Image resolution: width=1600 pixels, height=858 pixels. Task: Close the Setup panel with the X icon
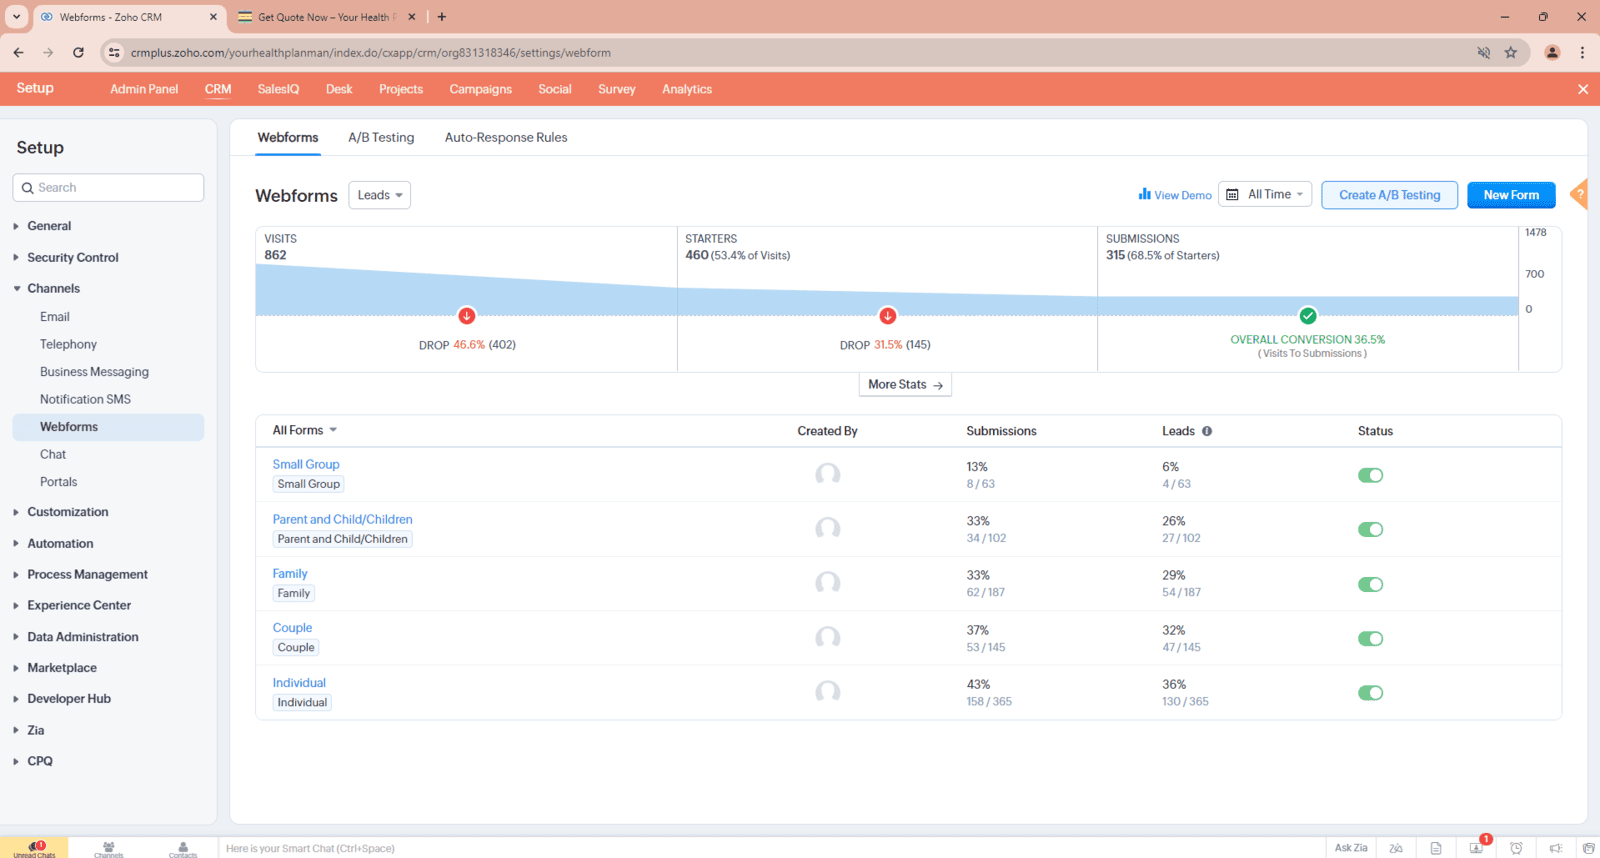[1583, 89]
